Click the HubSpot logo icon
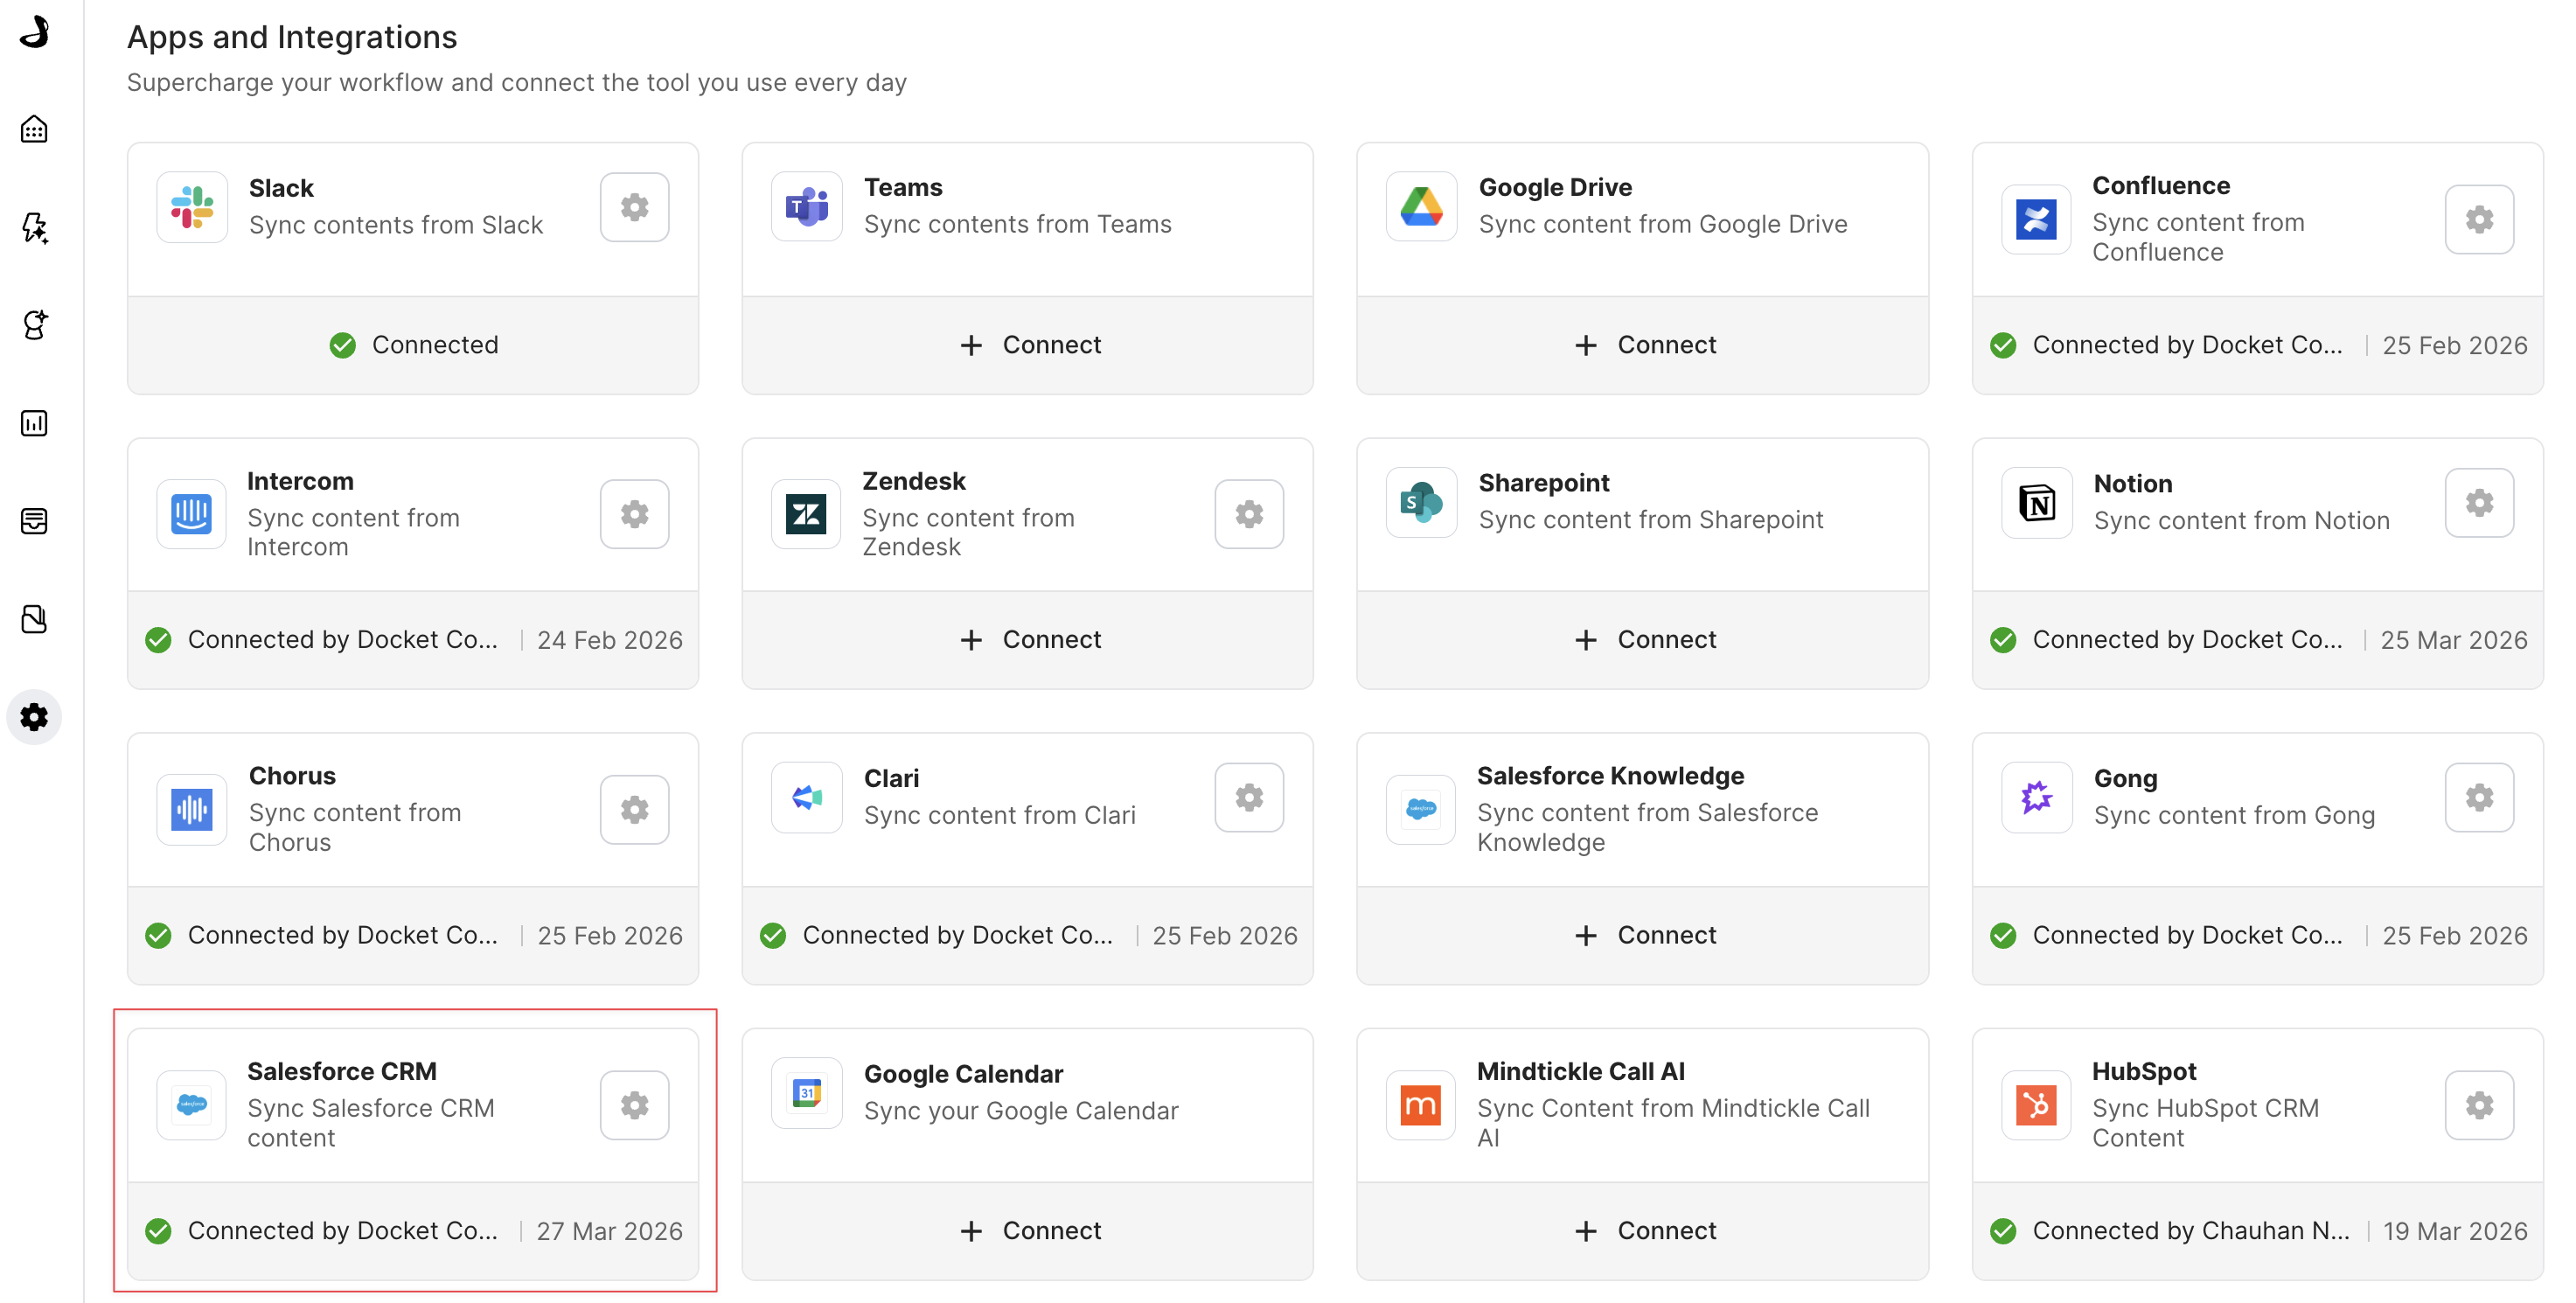2576x1303 pixels. click(x=2036, y=1105)
